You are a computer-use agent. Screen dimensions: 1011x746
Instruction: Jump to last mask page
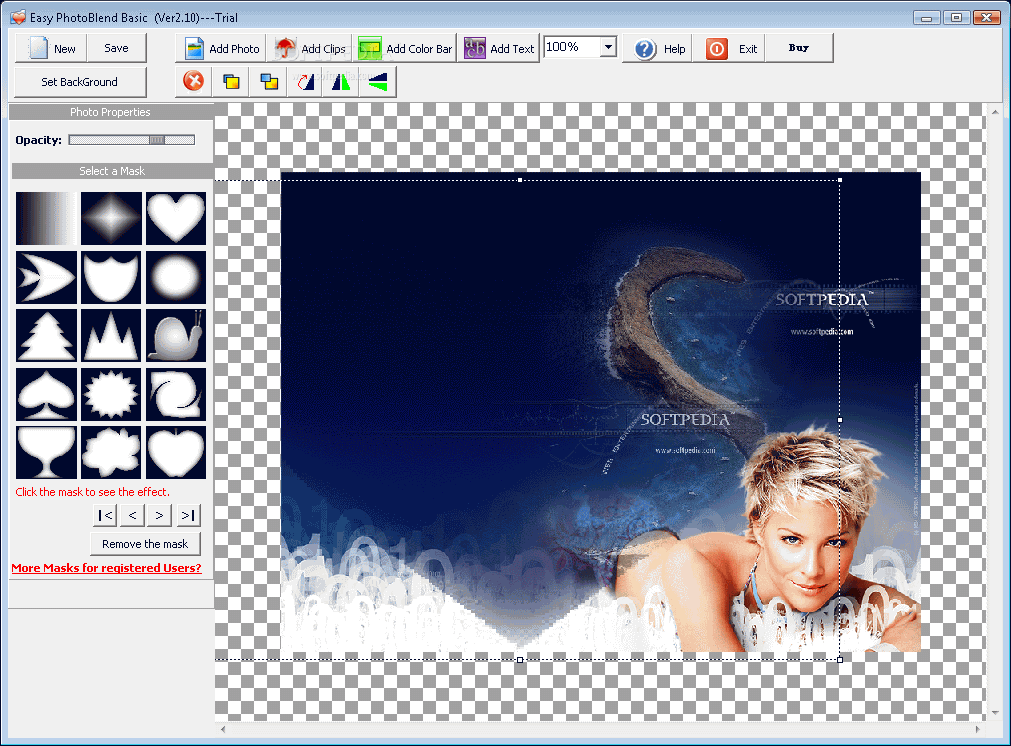(188, 515)
